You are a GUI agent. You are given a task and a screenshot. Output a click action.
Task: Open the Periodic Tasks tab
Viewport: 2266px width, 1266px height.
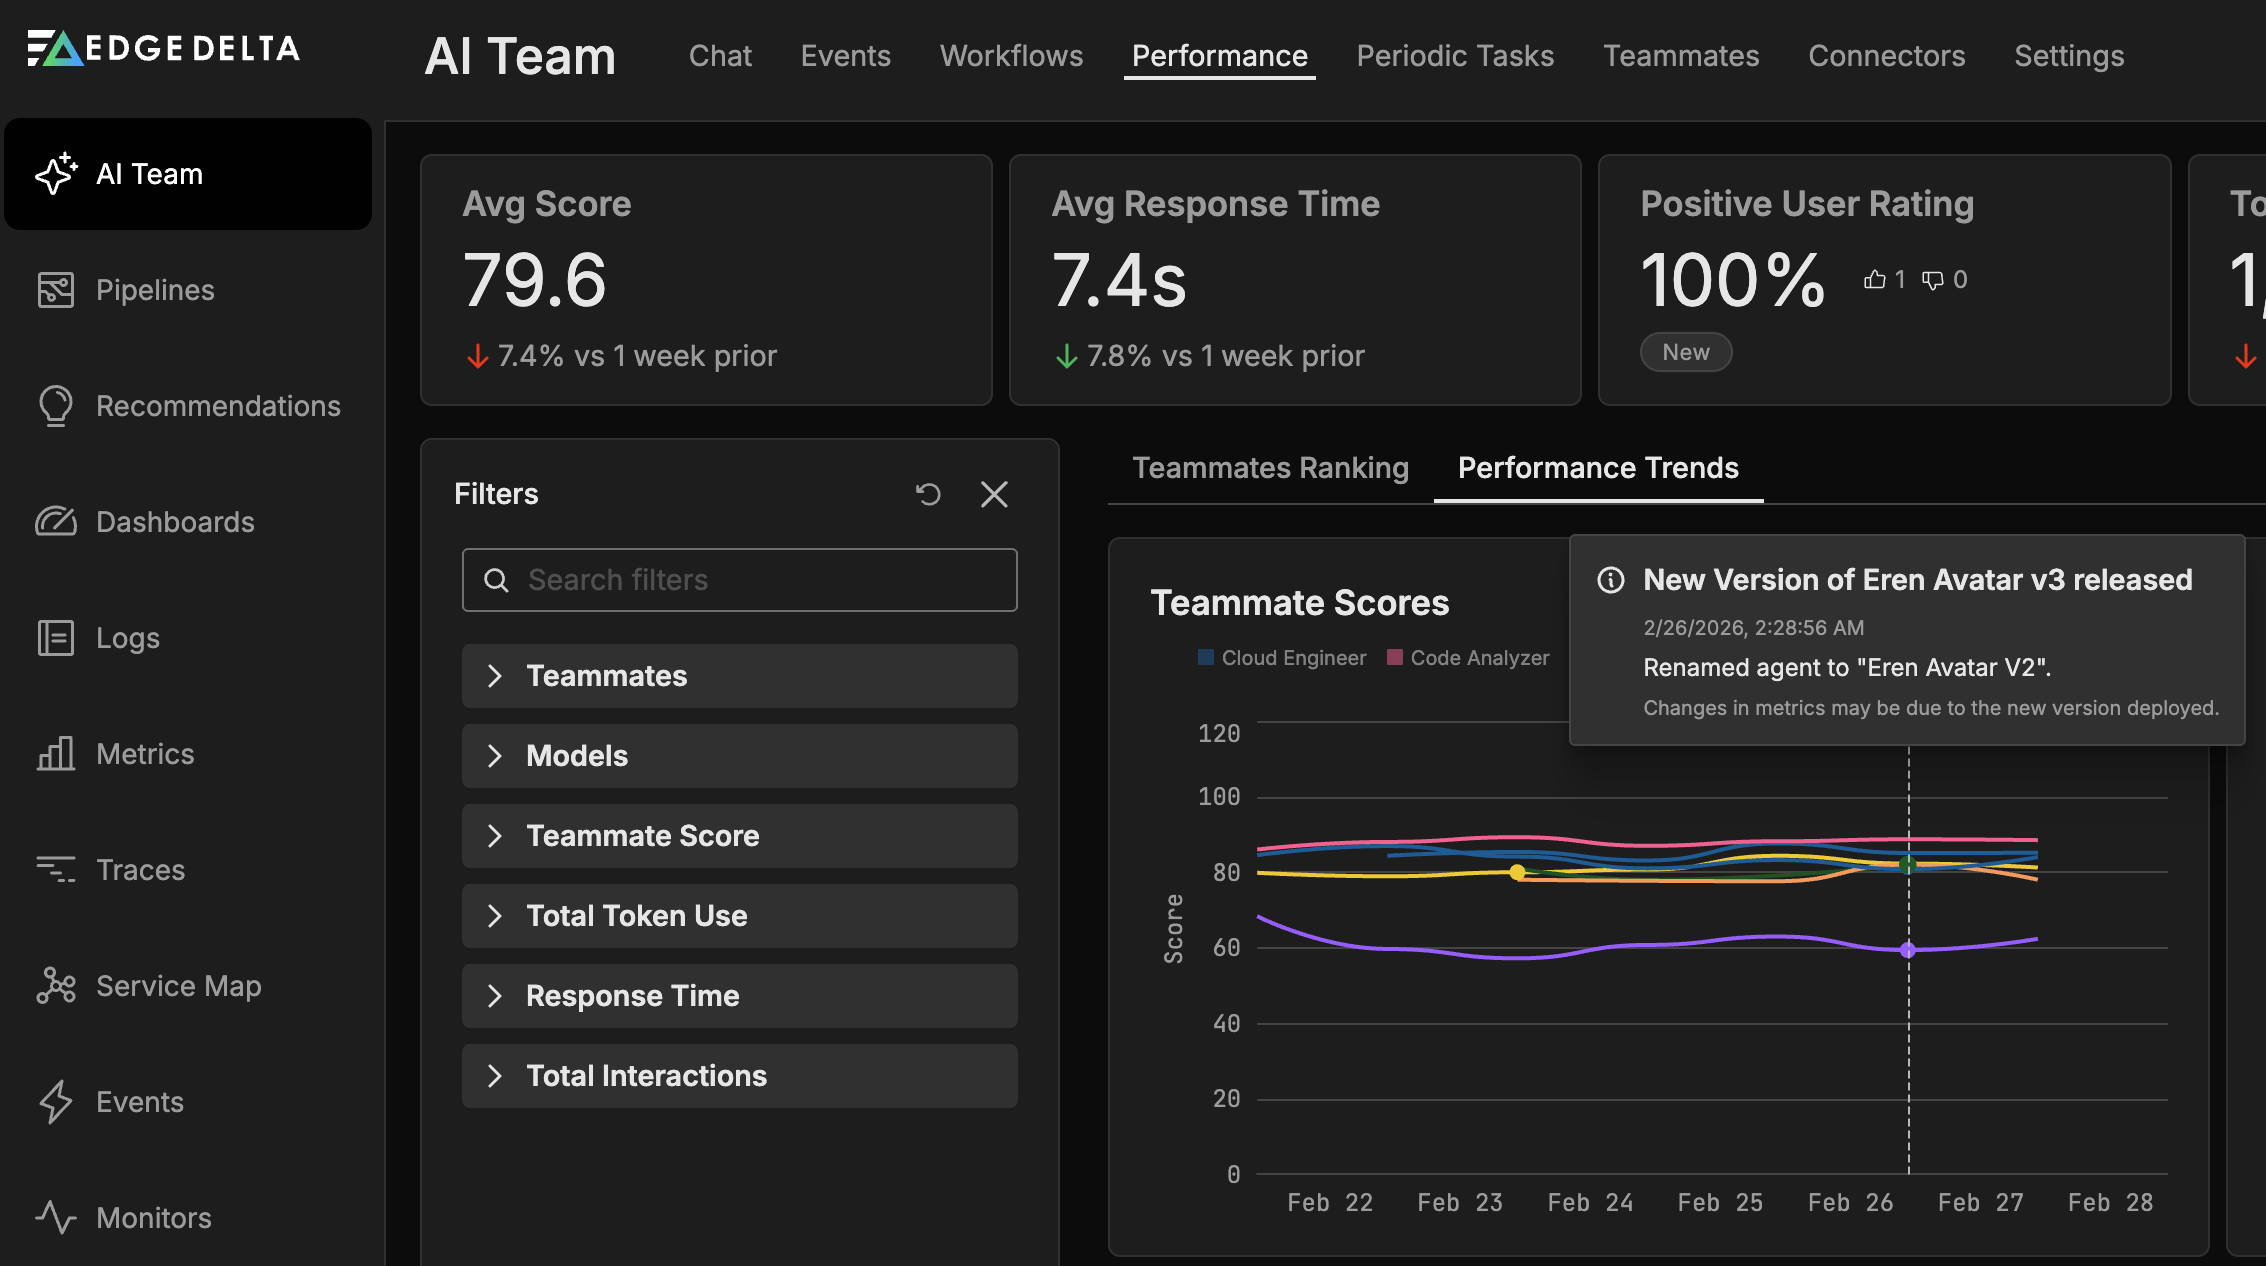click(1455, 56)
